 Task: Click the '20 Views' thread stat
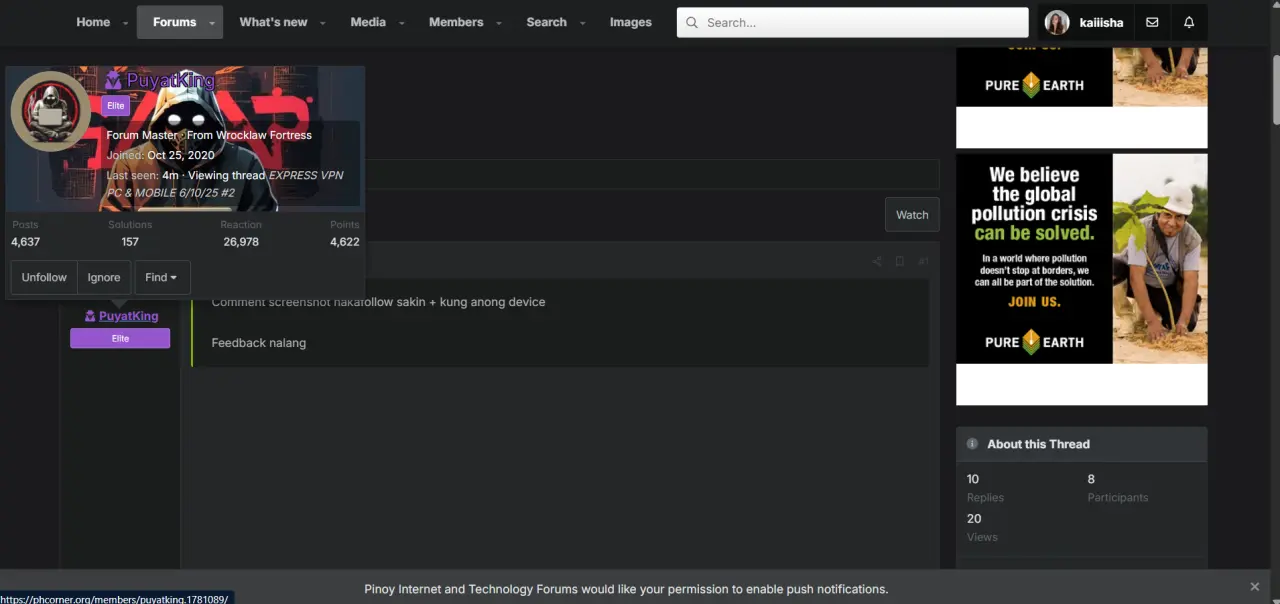pos(982,527)
